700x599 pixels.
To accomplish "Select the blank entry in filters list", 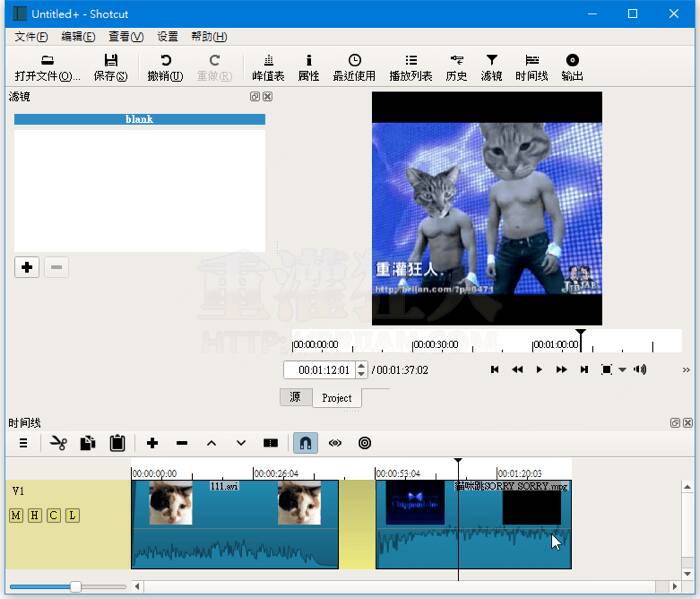I will click(x=139, y=119).
